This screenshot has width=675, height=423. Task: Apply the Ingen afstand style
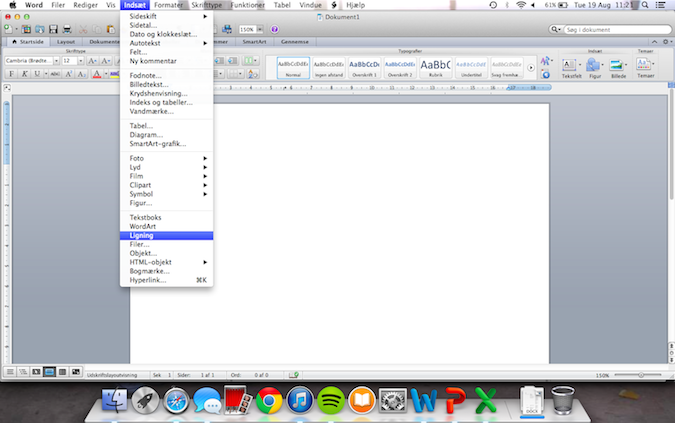[328, 68]
